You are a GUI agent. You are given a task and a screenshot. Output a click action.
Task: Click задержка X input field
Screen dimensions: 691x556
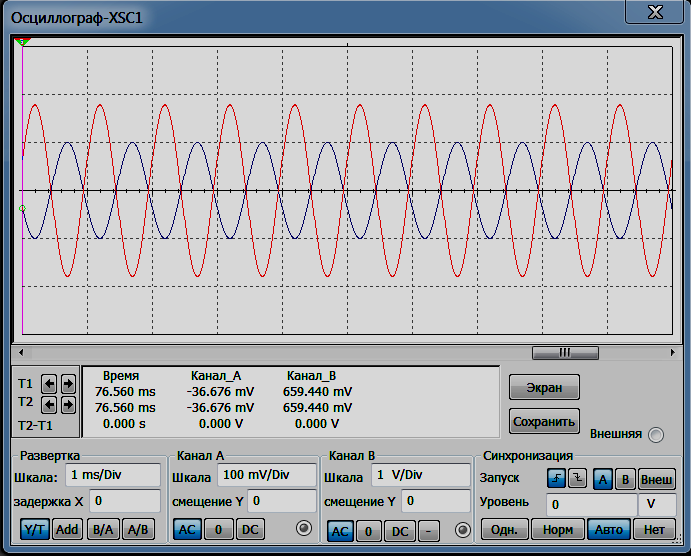click(125, 501)
